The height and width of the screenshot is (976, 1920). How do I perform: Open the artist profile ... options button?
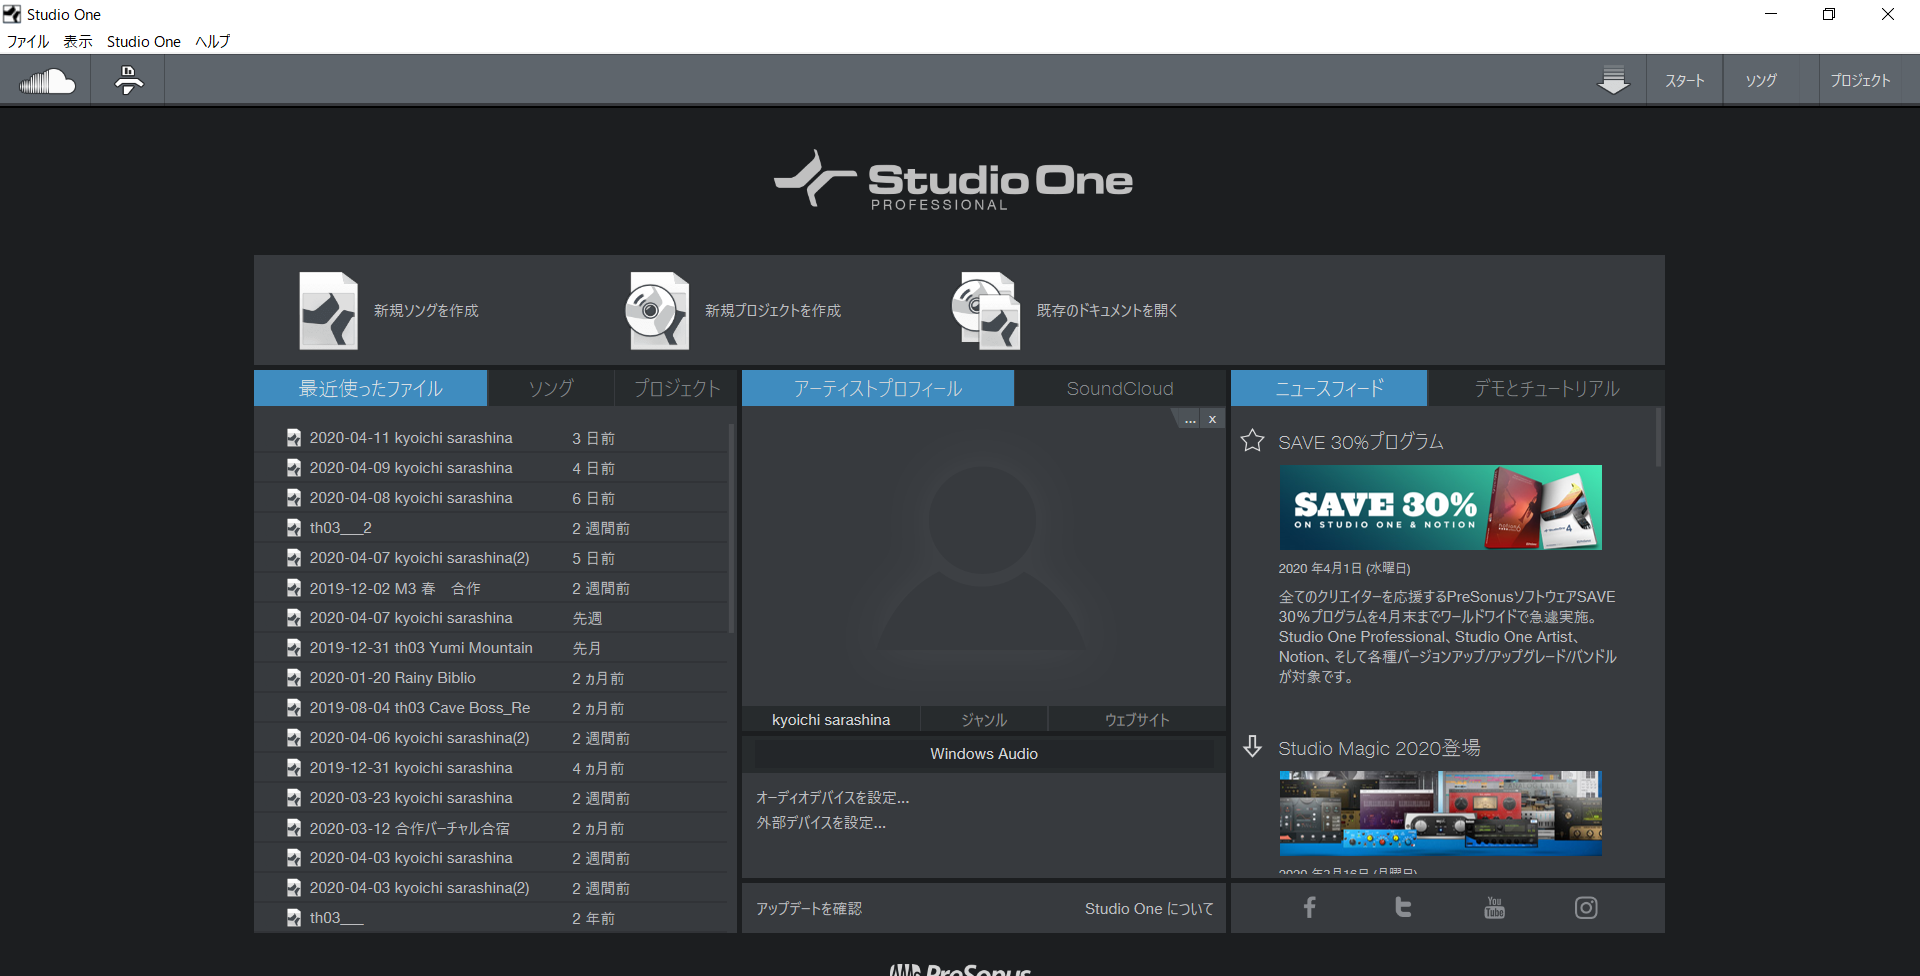coord(1190,420)
